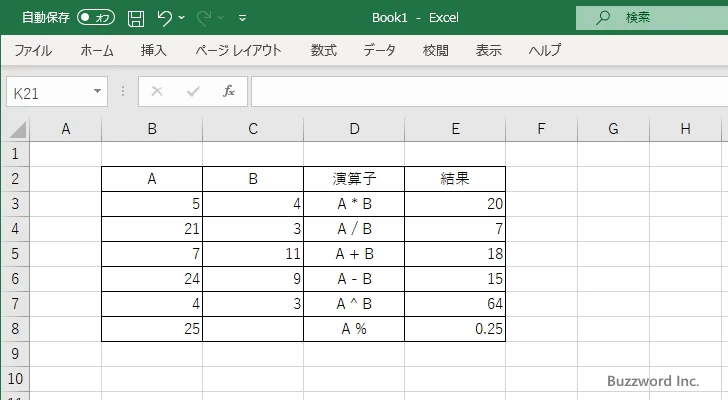Expand the Name Box dropdown arrow
Viewport: 728px width, 400px height.
tap(97, 91)
